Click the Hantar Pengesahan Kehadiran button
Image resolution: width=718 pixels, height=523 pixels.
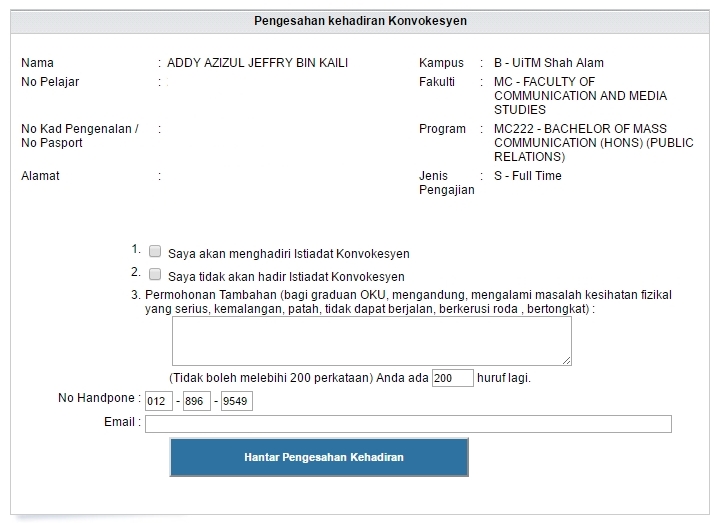tap(319, 457)
